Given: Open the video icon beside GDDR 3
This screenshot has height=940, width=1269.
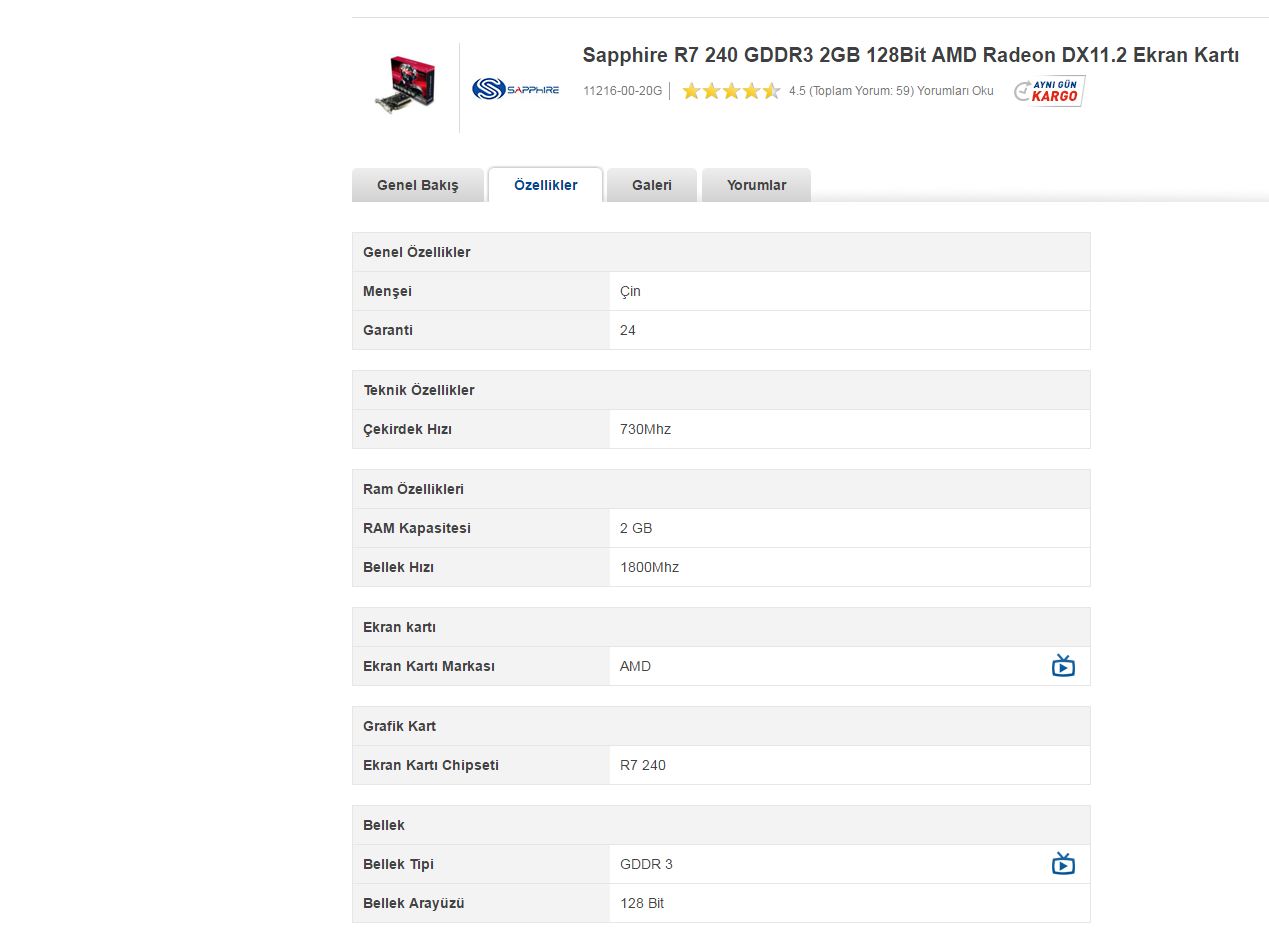Looking at the screenshot, I should coord(1063,864).
